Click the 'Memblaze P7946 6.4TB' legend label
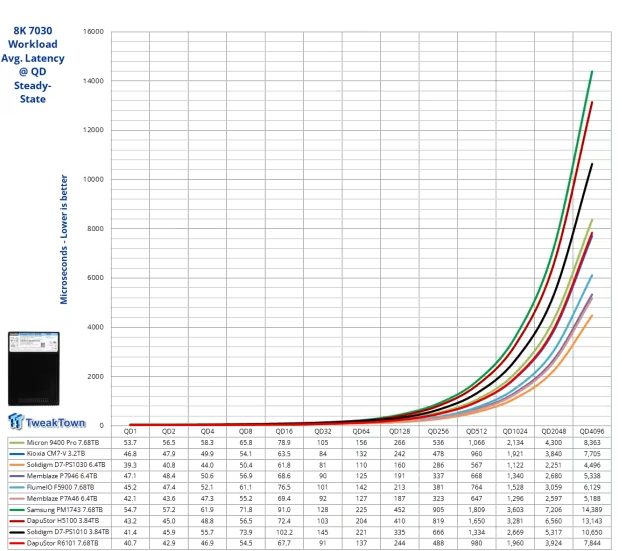The width and height of the screenshot is (622, 551). click(61, 476)
